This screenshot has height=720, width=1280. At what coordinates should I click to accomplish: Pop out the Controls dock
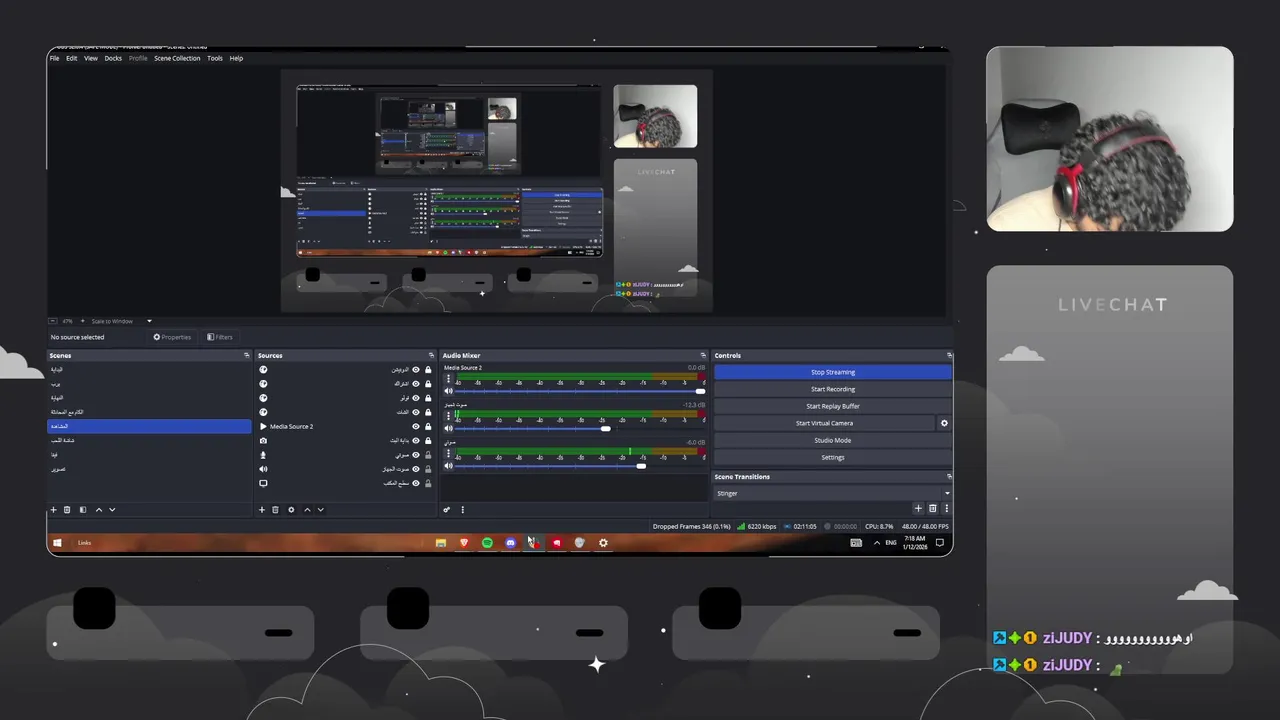coord(949,355)
